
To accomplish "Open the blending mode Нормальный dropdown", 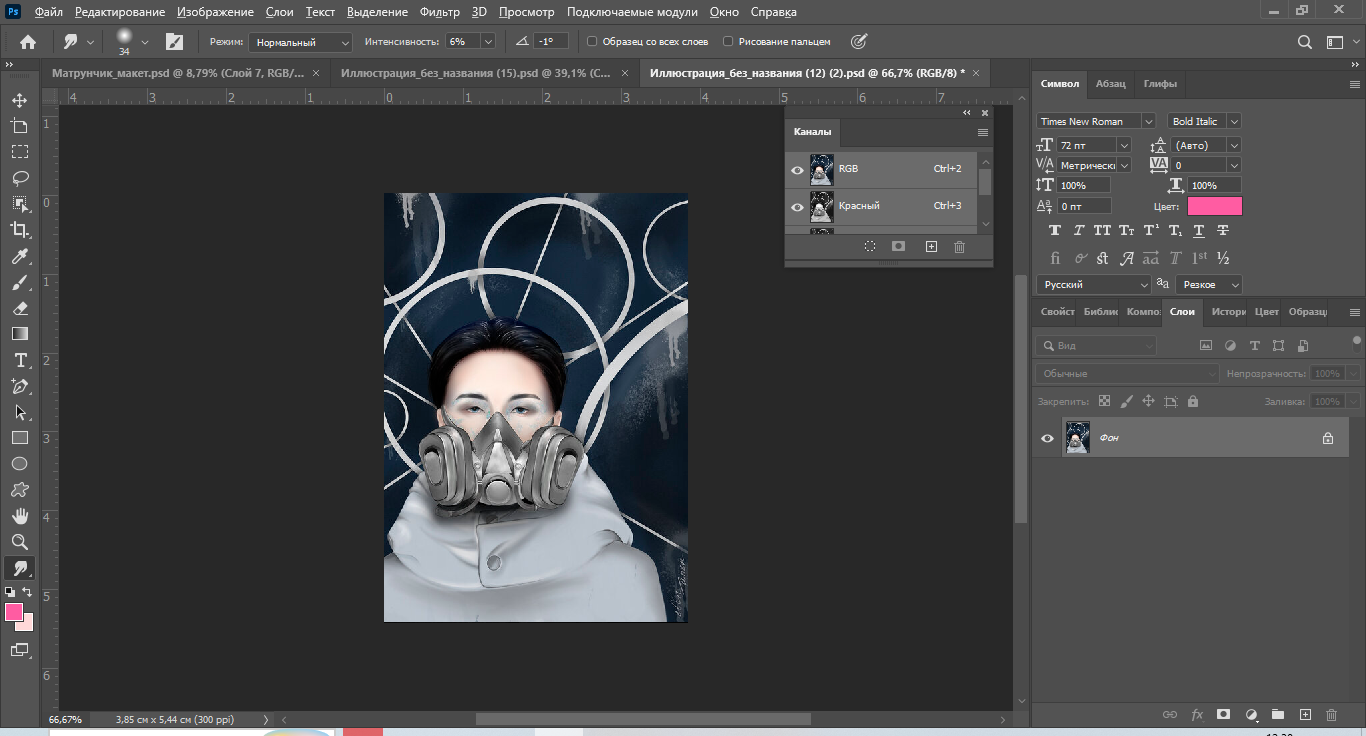I will point(301,42).
